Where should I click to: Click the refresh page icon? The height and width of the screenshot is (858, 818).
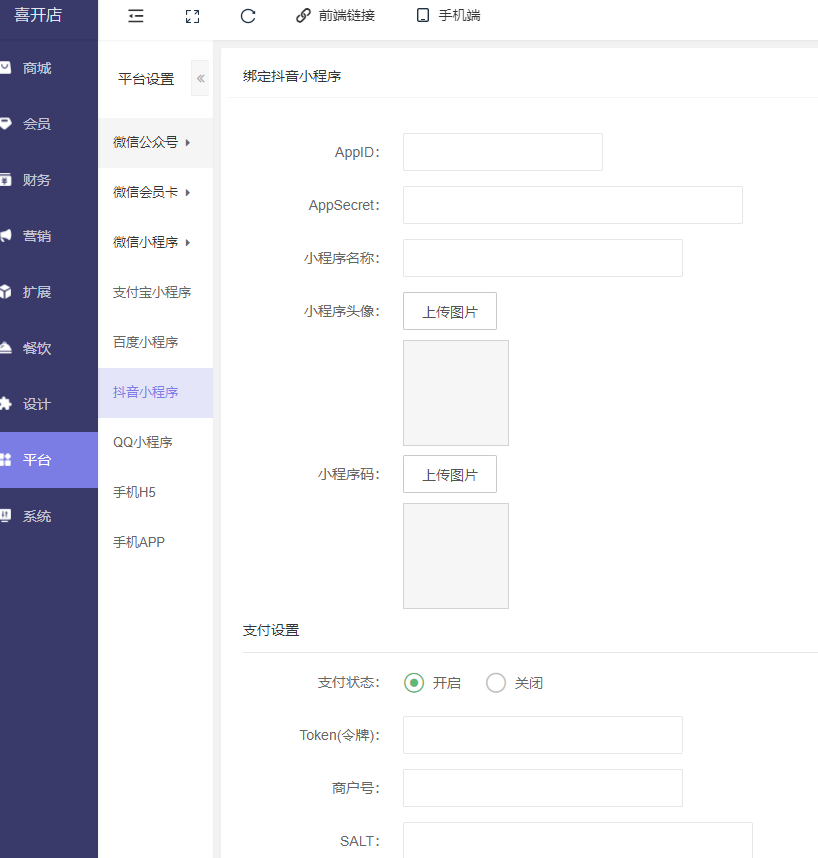[248, 16]
